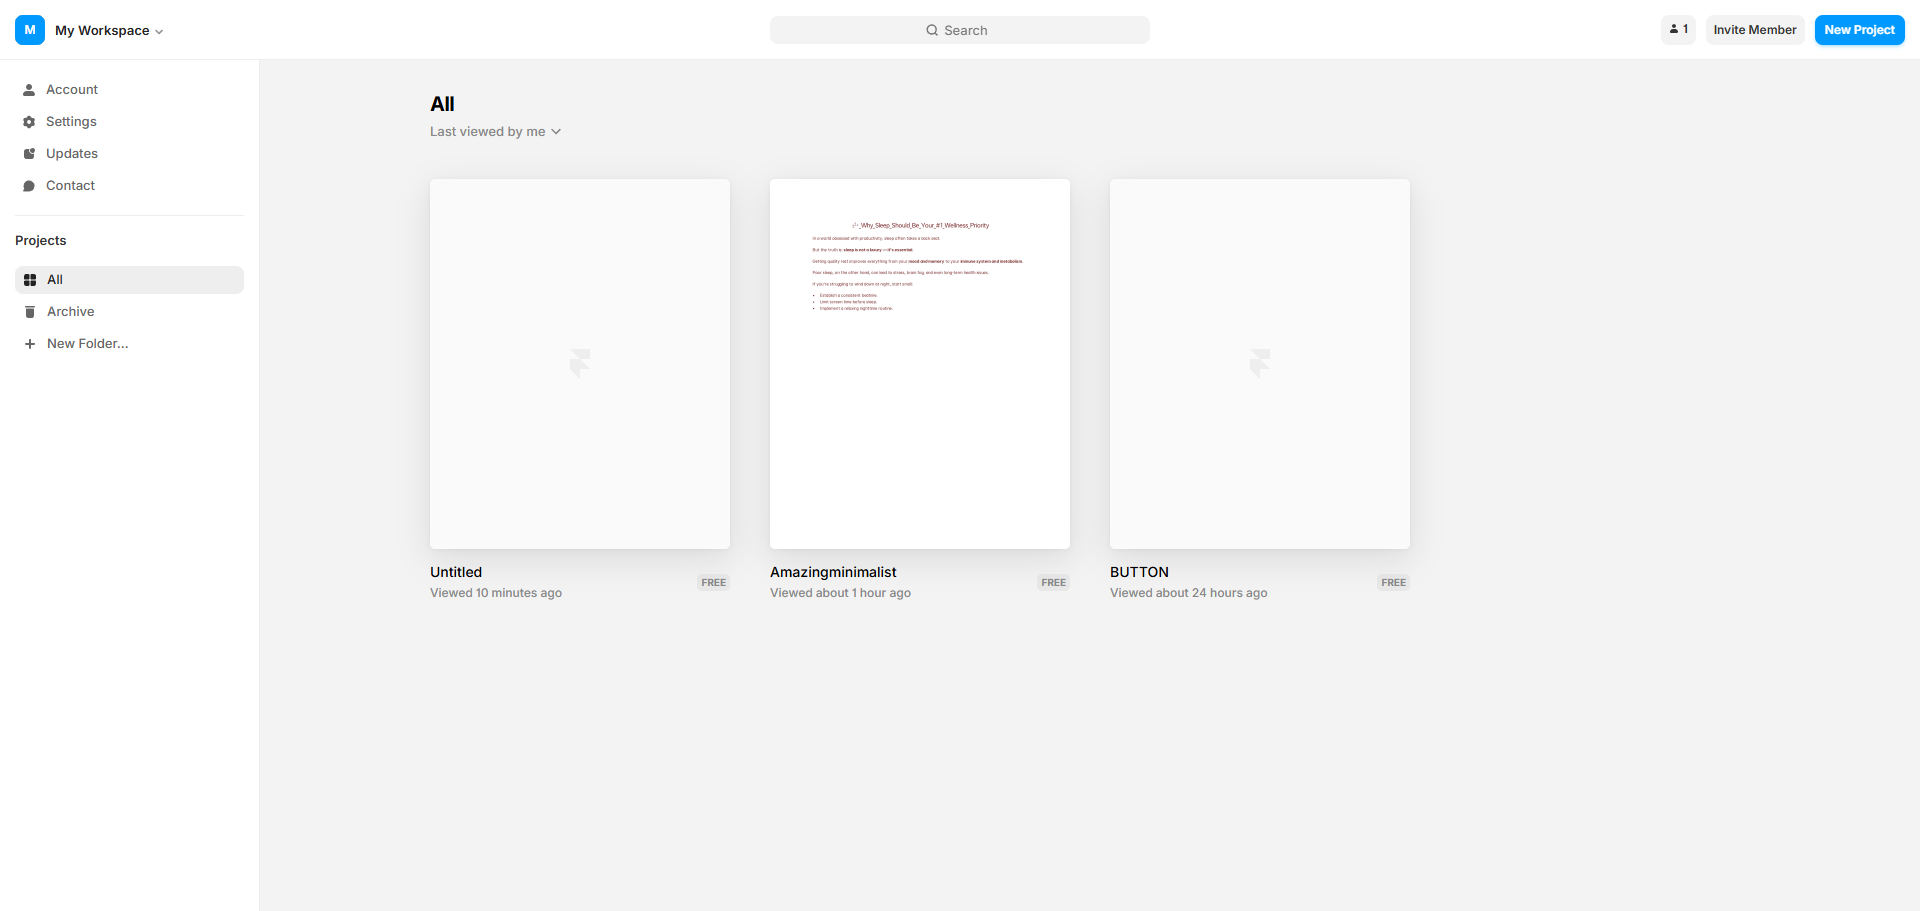
Task: Focus the Search field
Action: [x=960, y=30]
